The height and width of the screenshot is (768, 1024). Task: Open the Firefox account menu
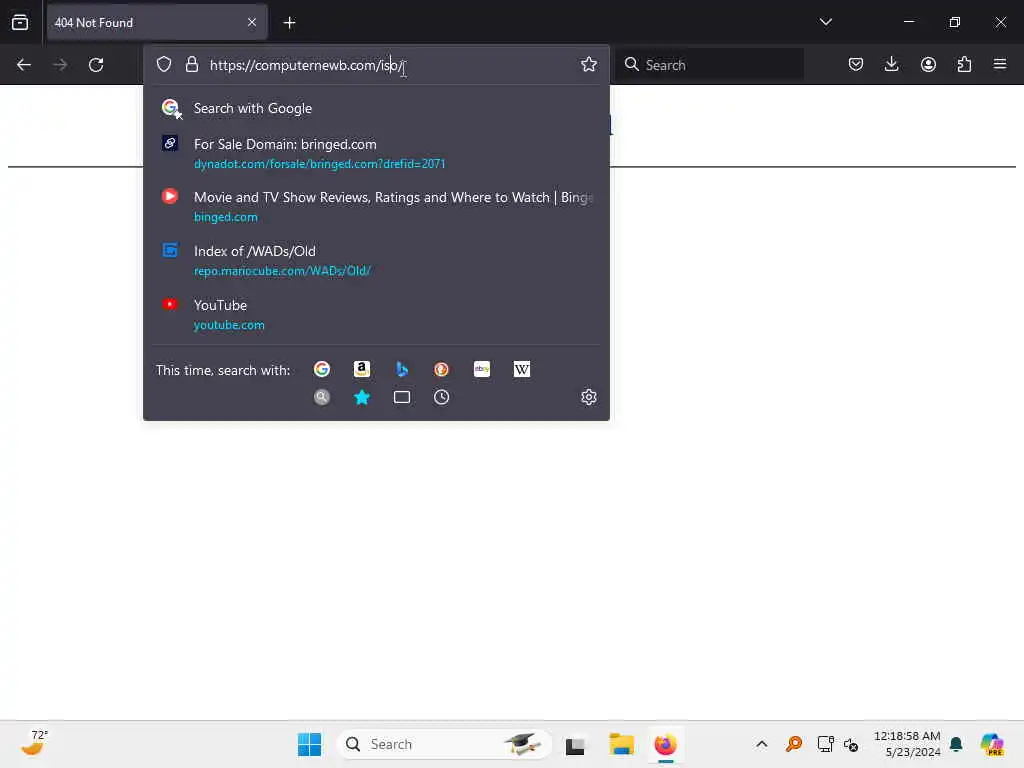(928, 64)
